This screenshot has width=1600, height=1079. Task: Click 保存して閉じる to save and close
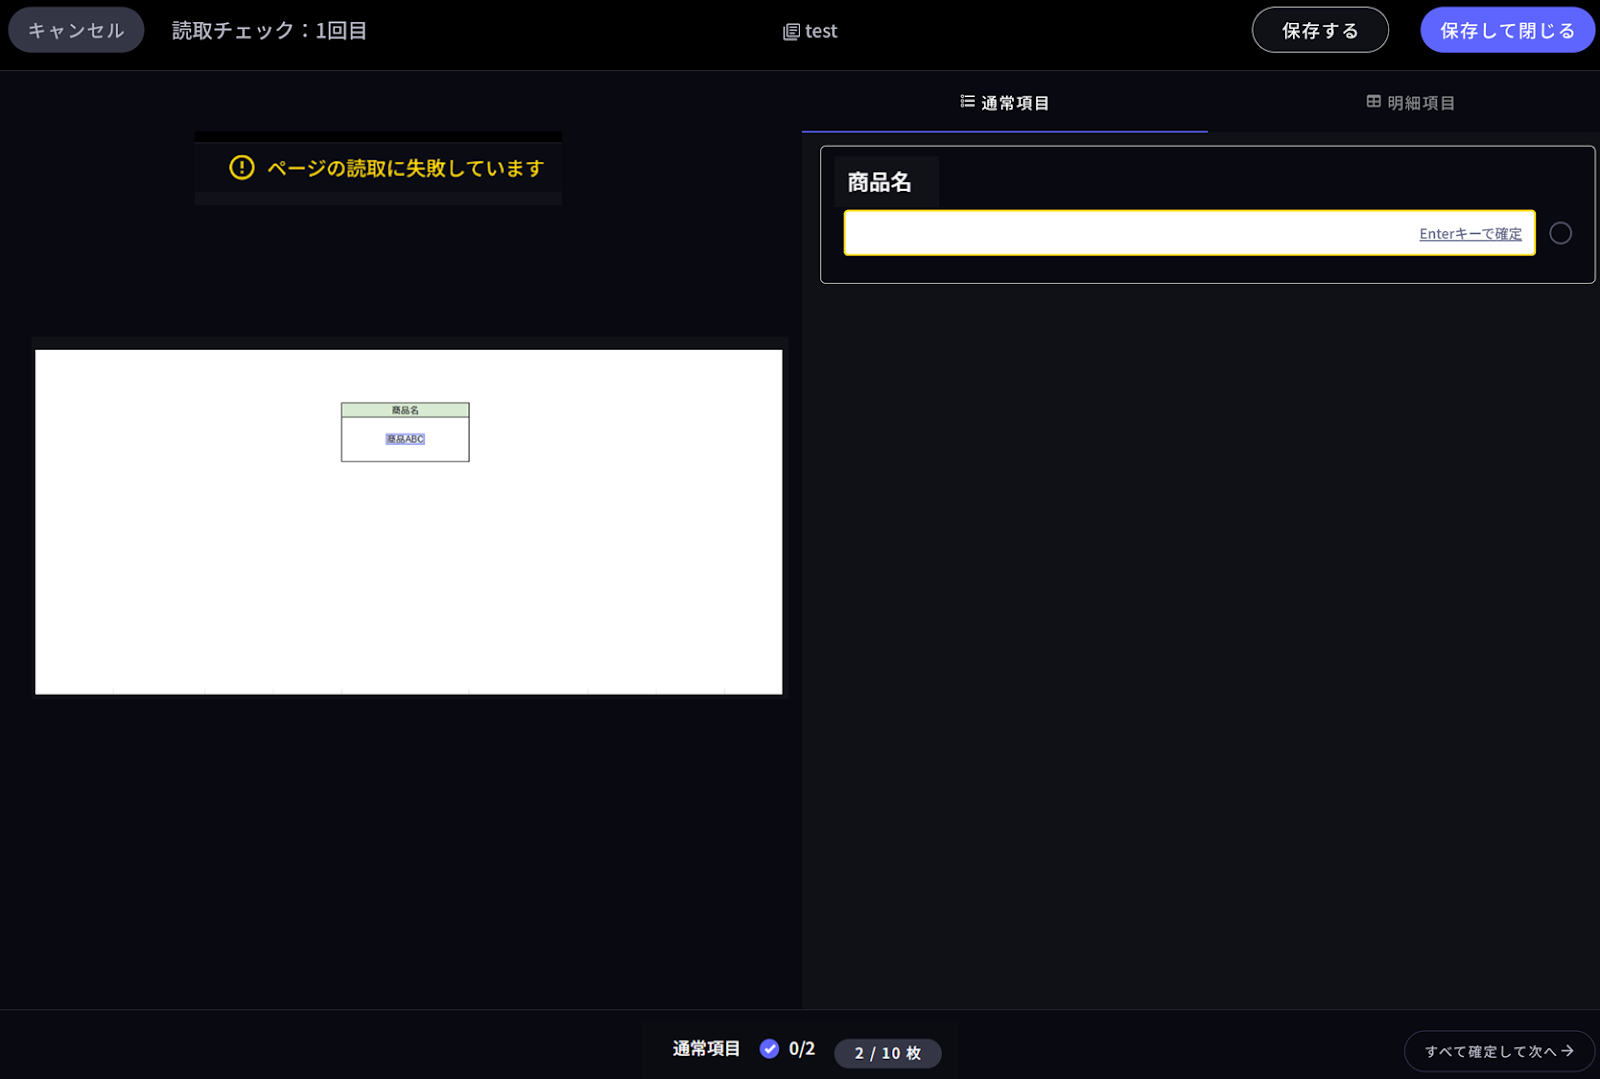pyautogui.click(x=1506, y=30)
